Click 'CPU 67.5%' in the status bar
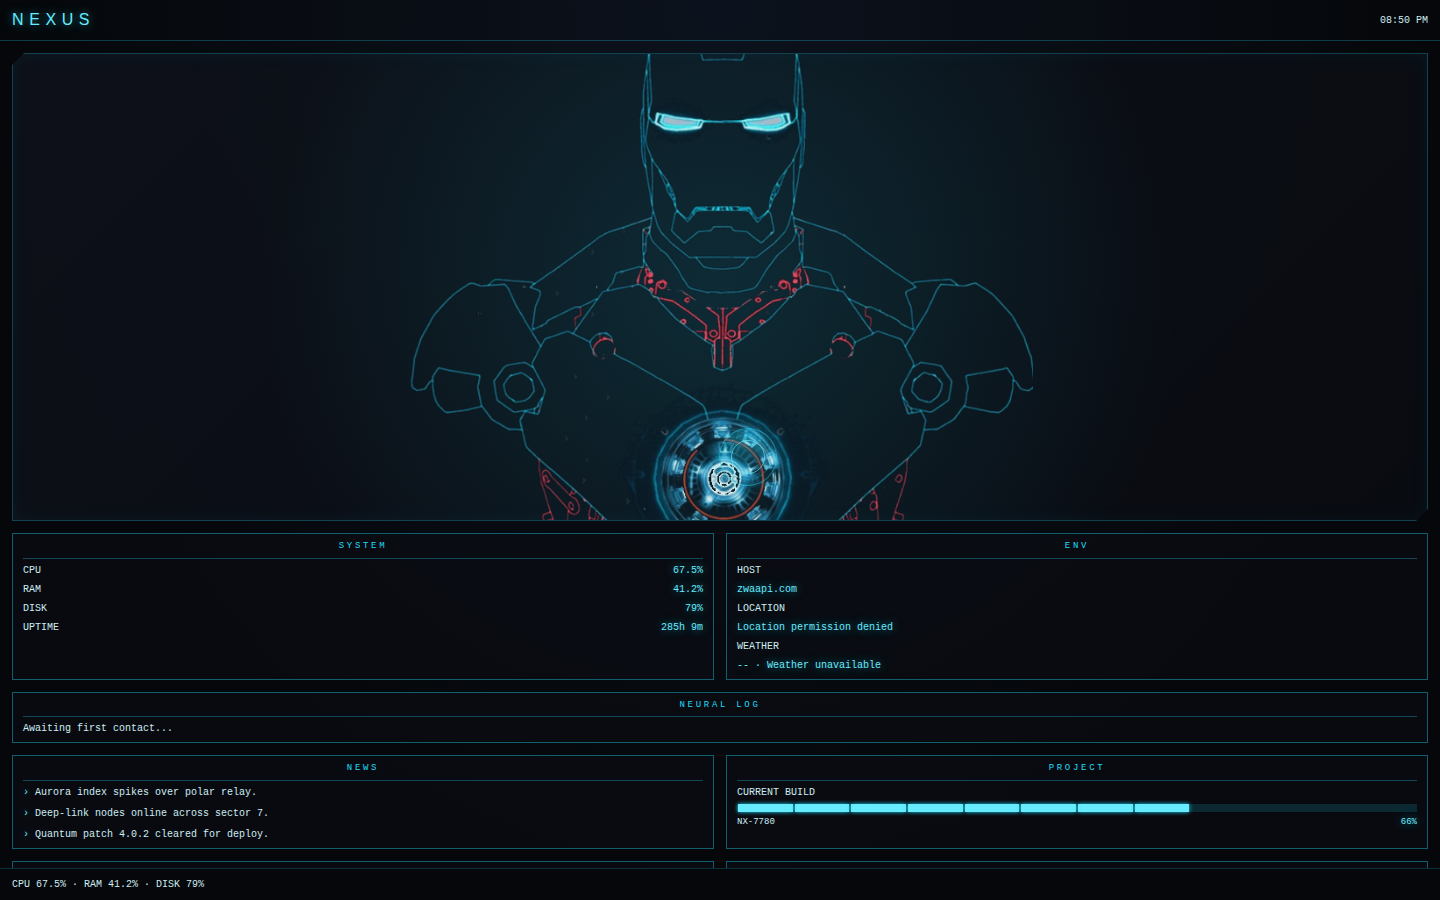Viewport: 1440px width, 900px height. pos(39,884)
